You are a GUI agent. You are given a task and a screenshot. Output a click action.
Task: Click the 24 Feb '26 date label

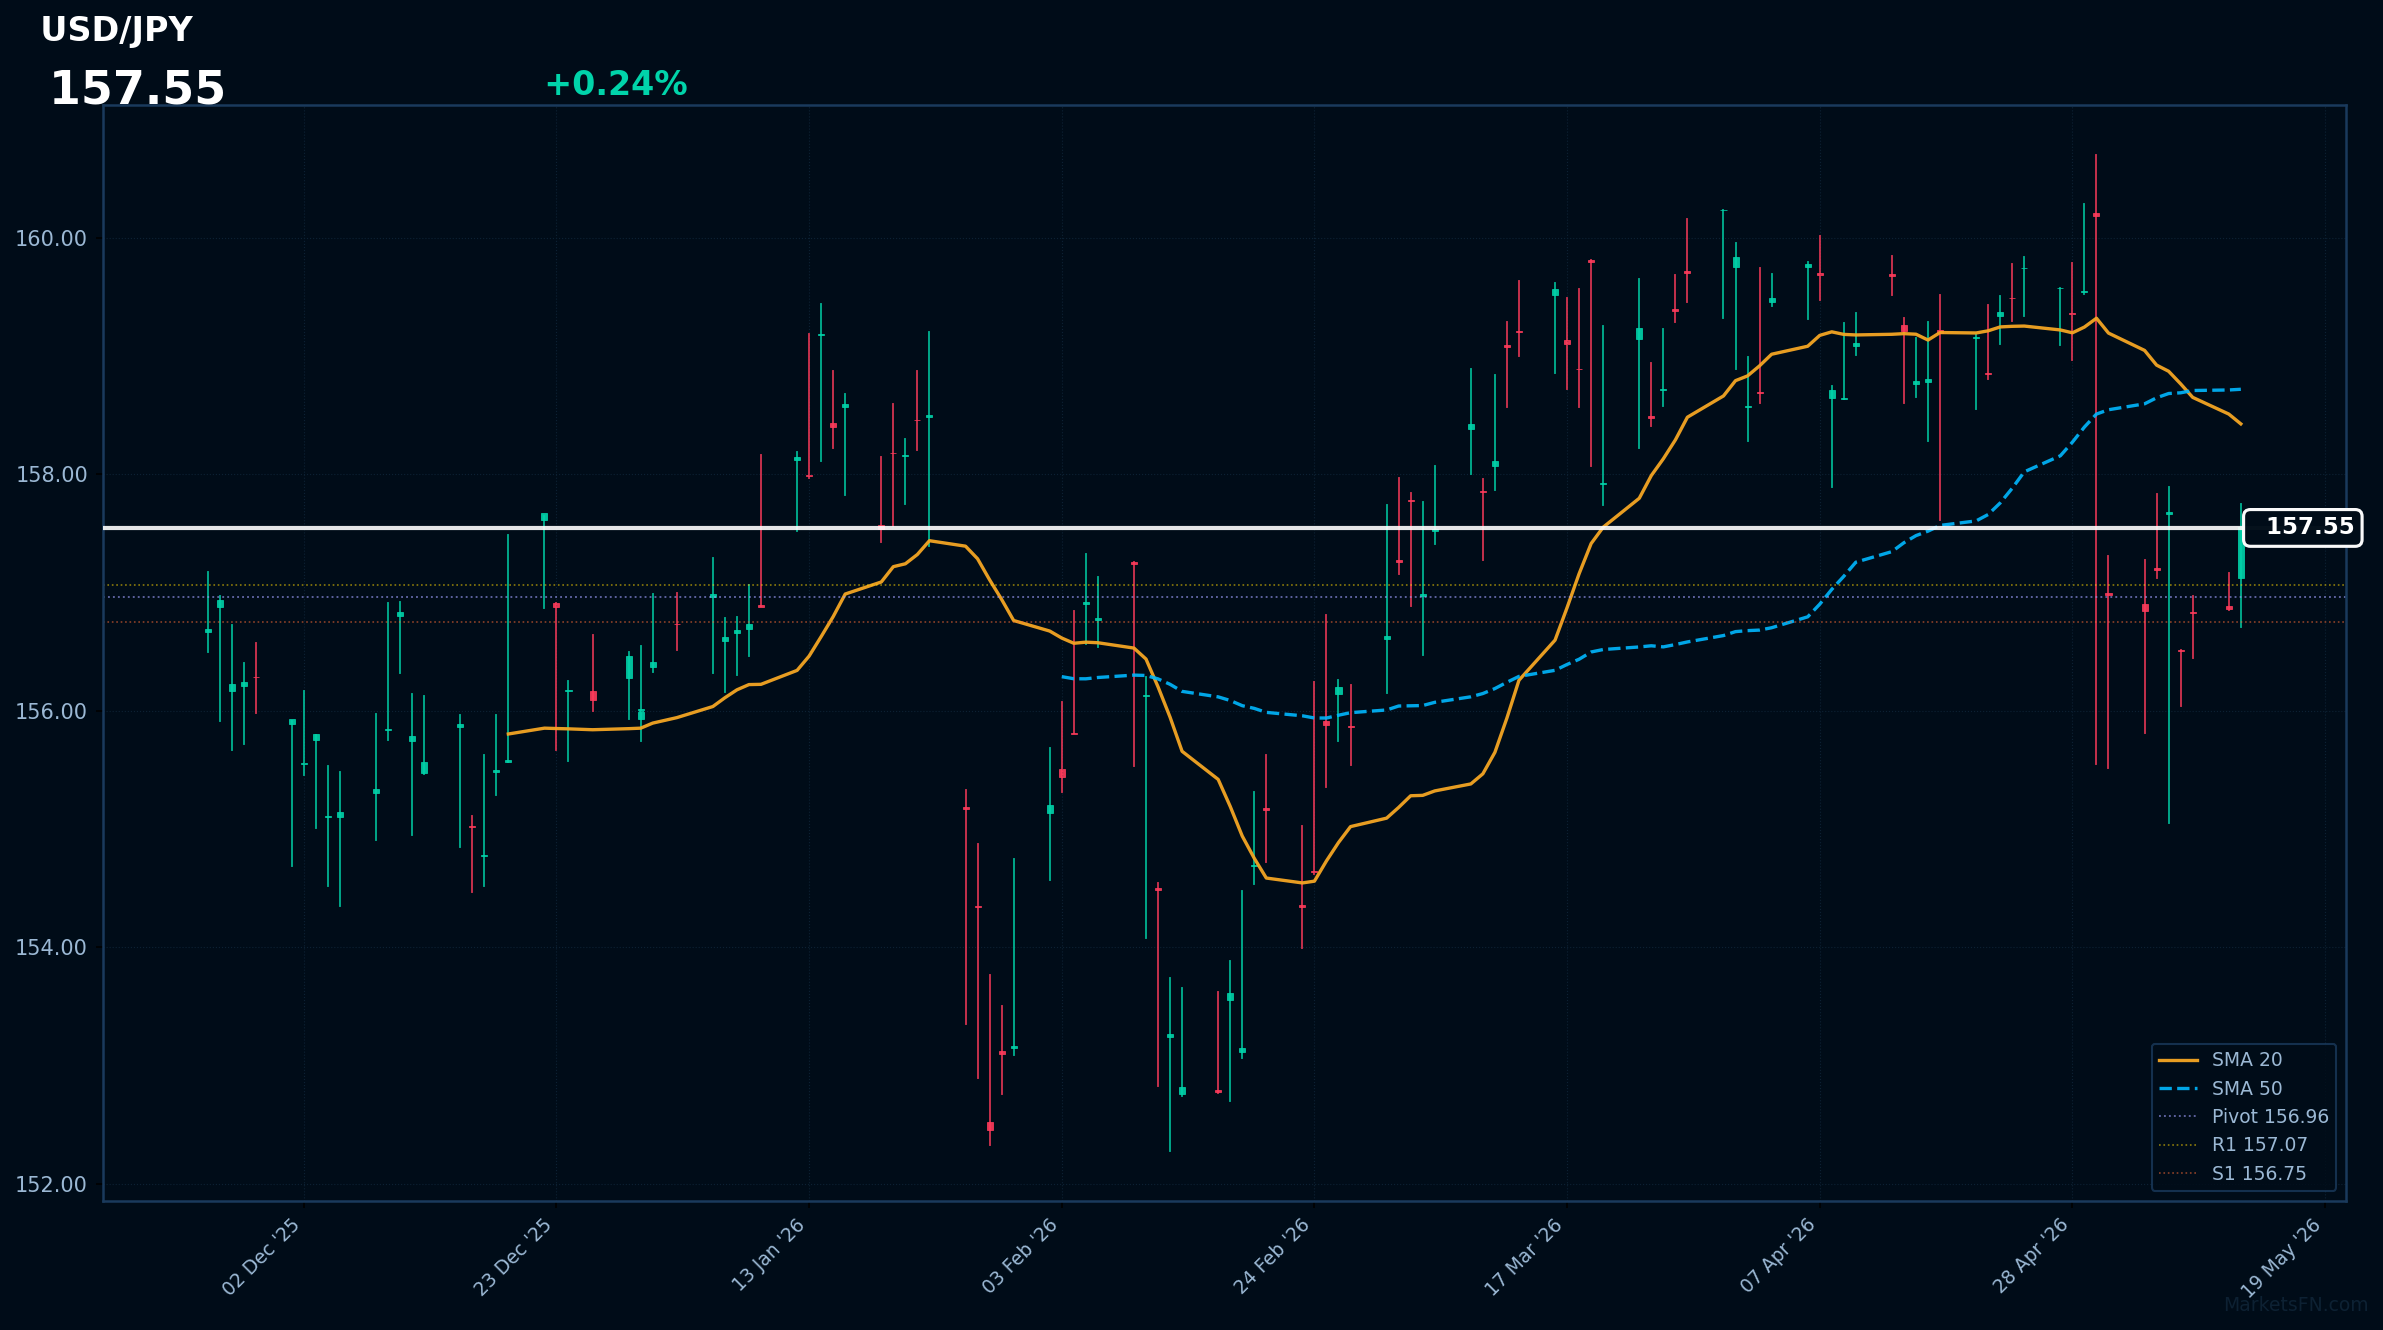pyautogui.click(x=1272, y=1256)
